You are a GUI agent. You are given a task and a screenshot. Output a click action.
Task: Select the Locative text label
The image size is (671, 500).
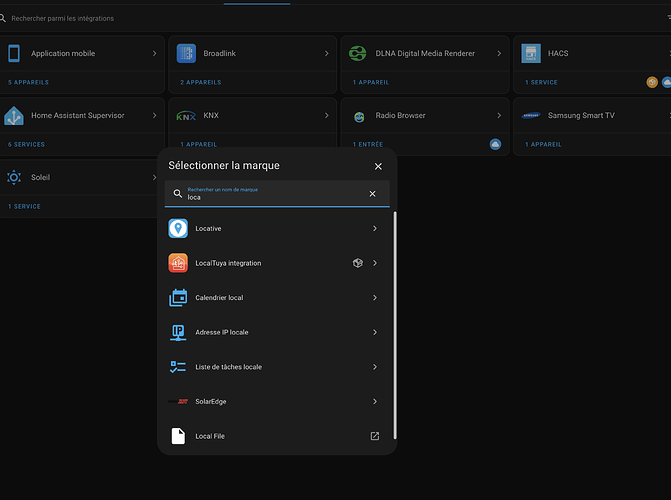point(208,229)
